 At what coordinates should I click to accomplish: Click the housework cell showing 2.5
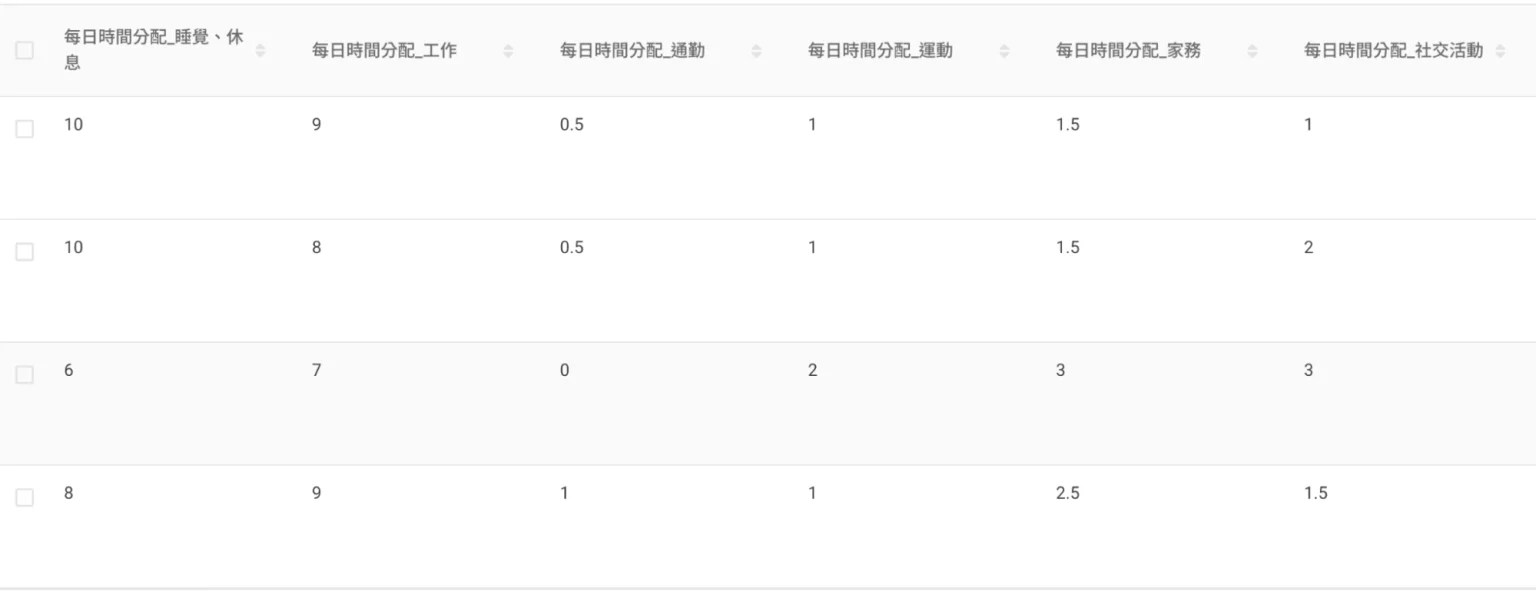[1068, 494]
